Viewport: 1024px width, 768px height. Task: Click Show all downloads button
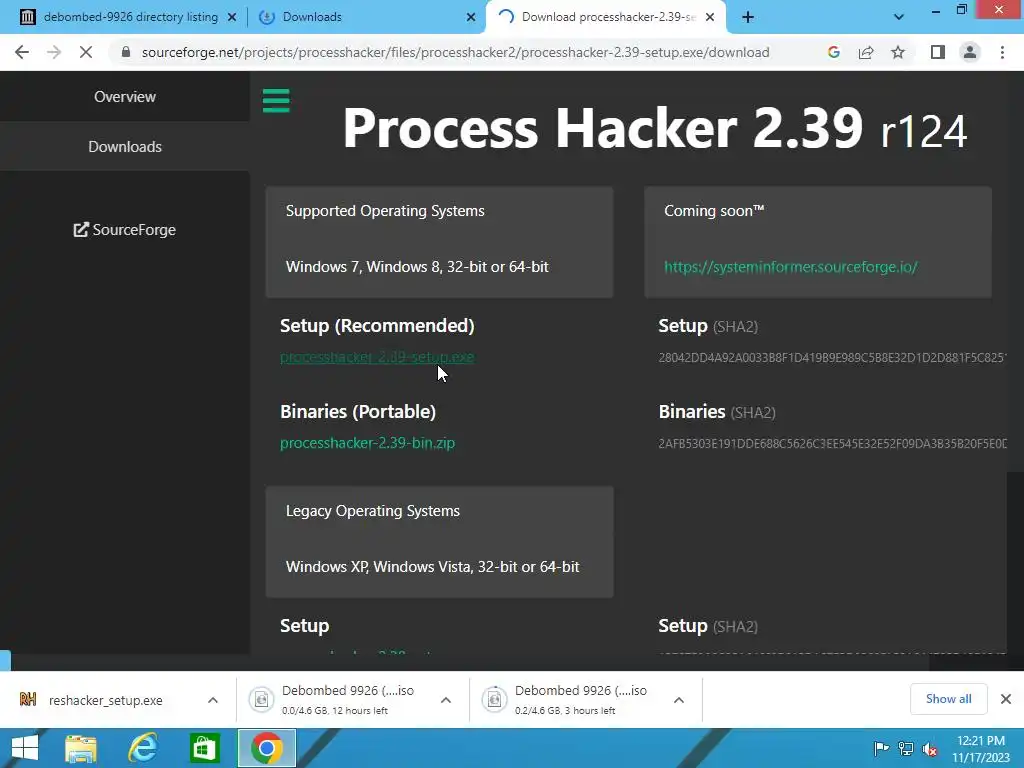[x=948, y=699]
